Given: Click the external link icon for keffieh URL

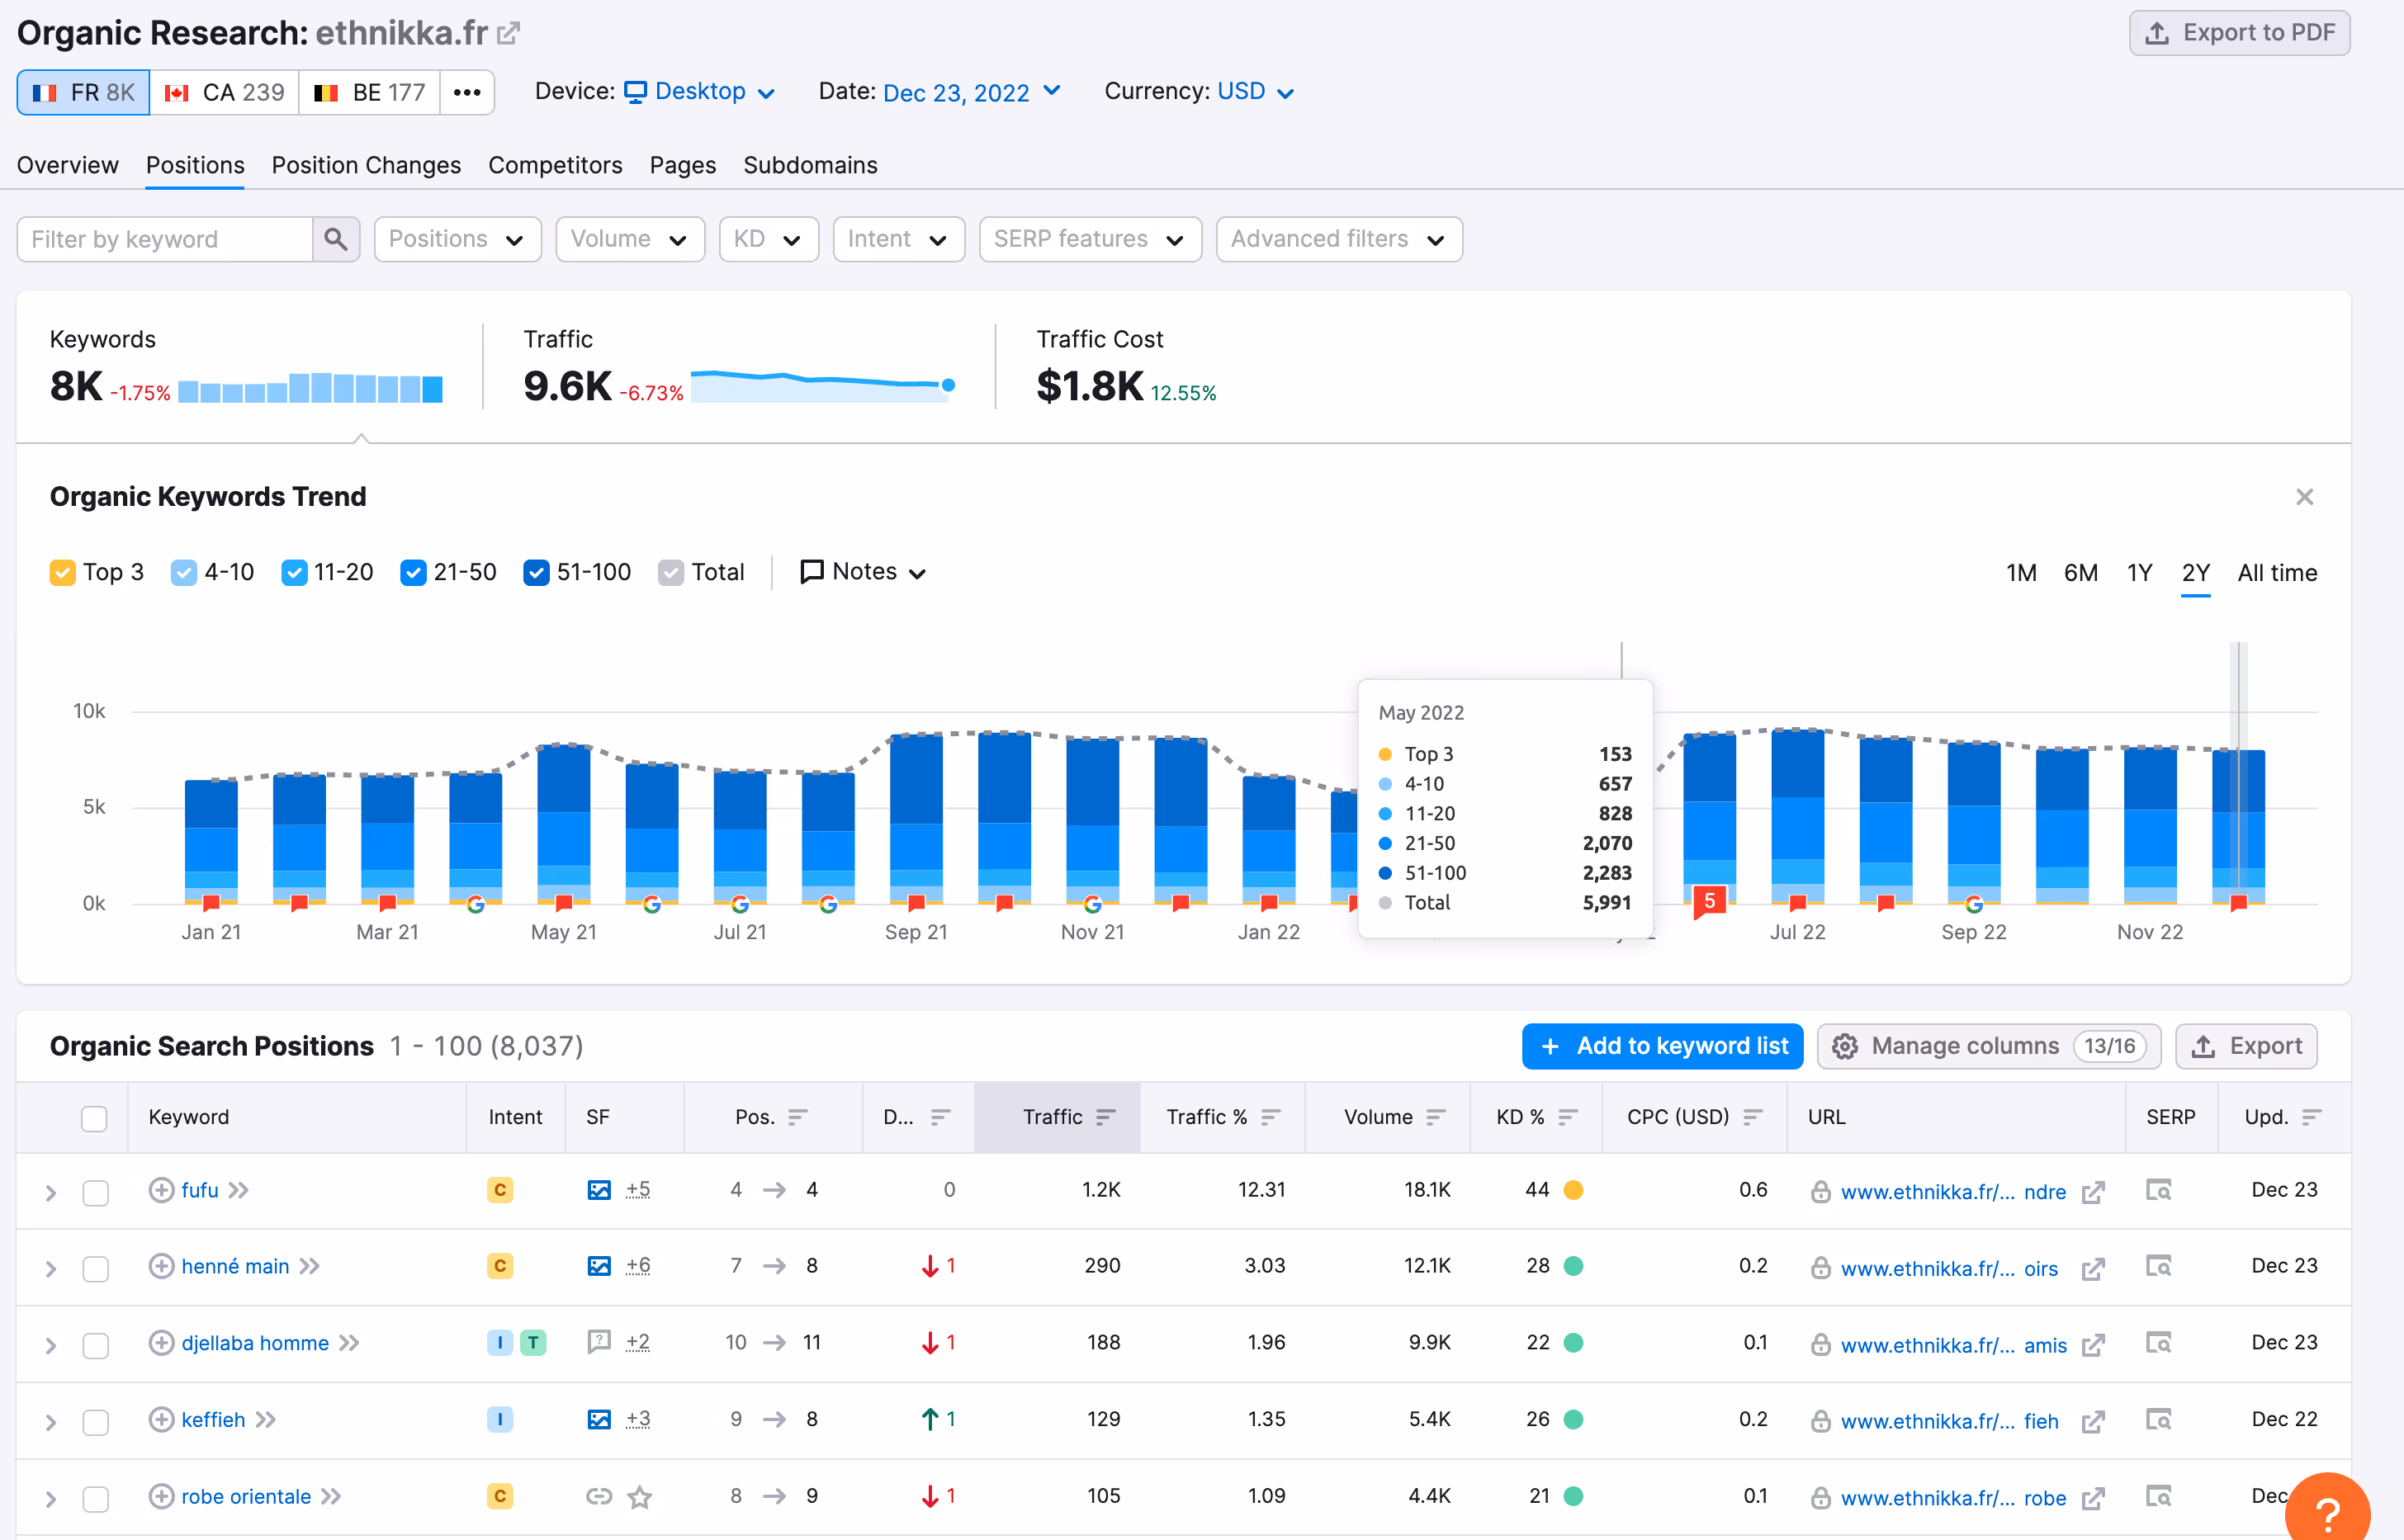Looking at the screenshot, I should [x=2092, y=1421].
